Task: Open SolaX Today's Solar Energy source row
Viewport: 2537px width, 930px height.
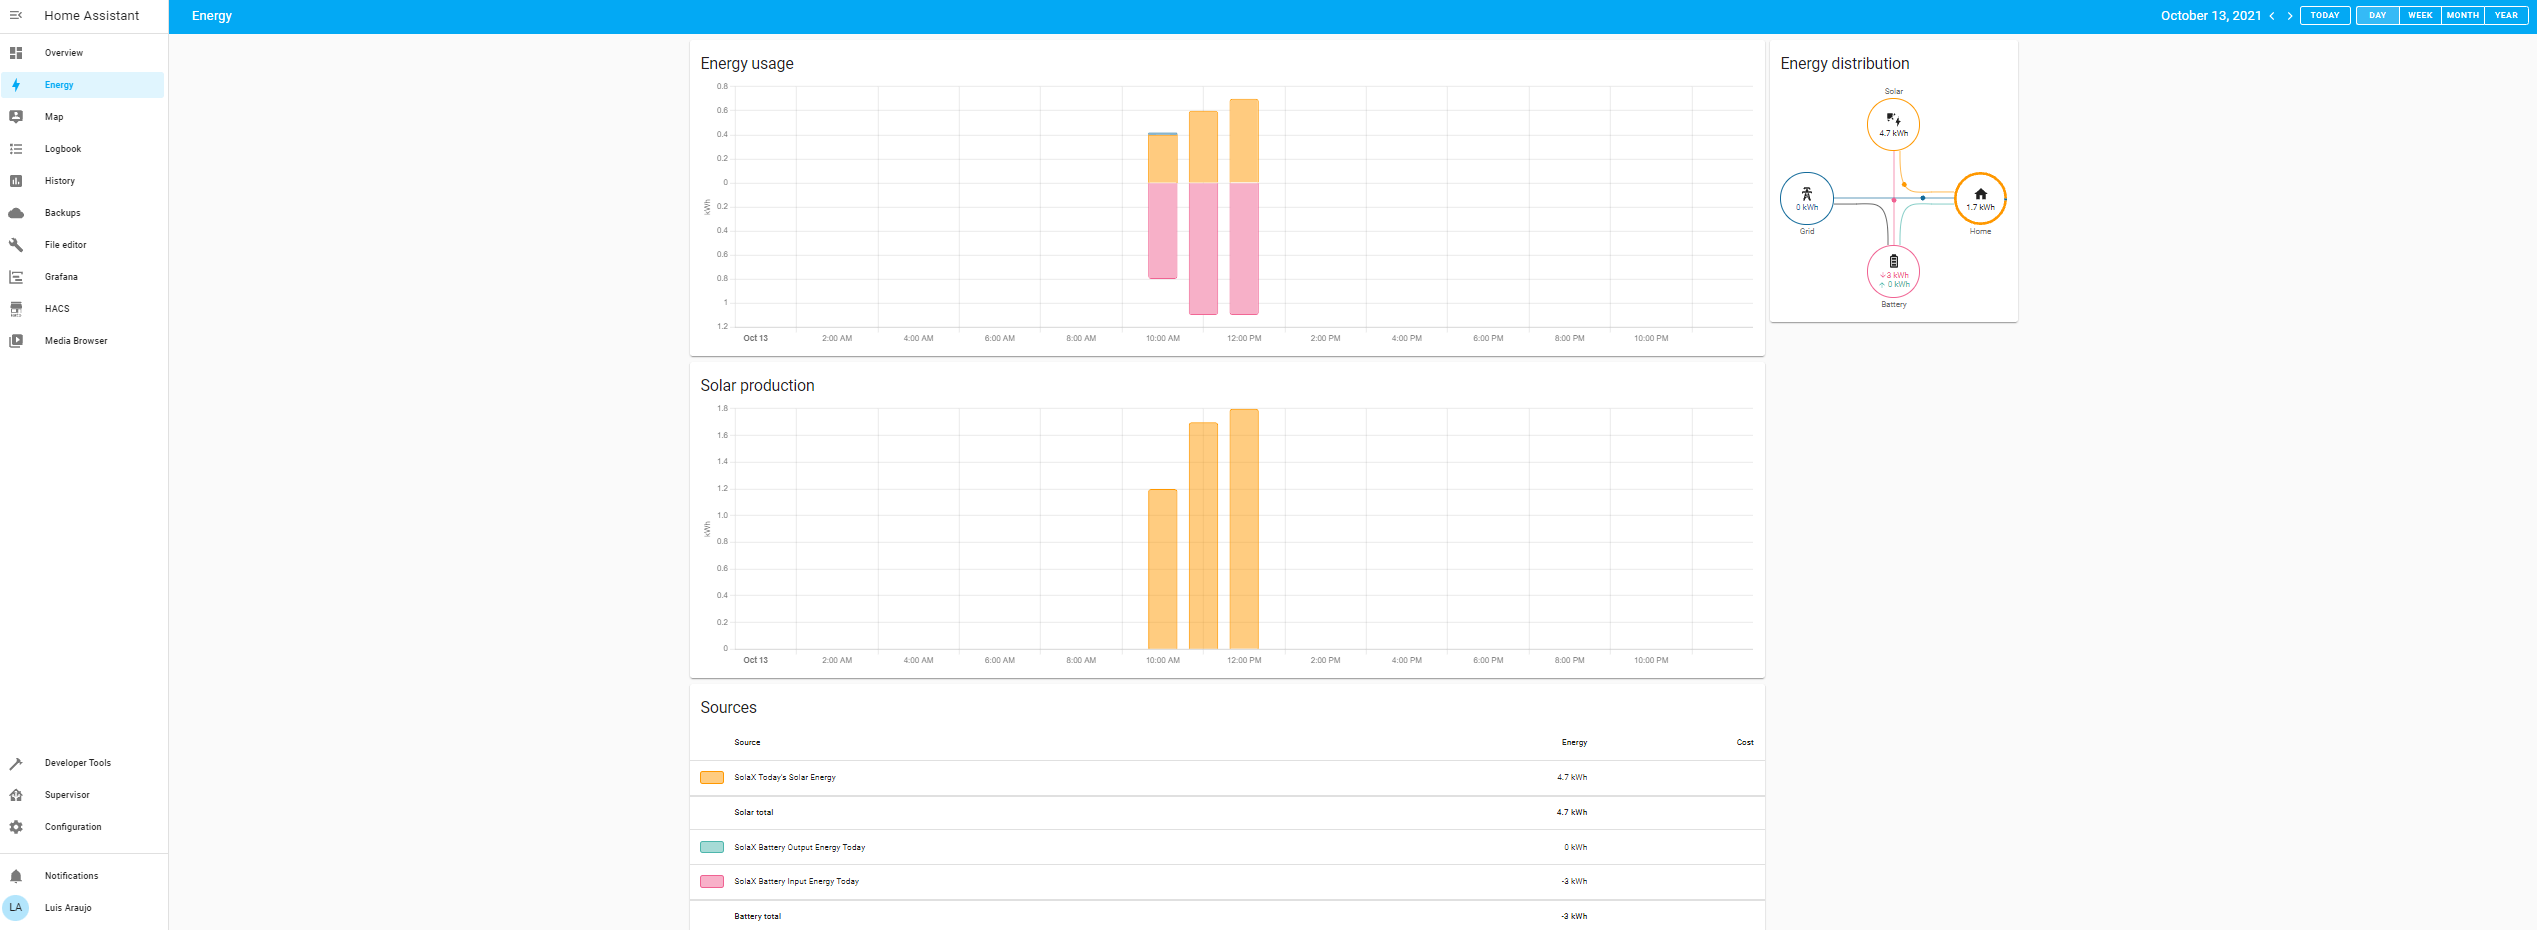Action: 1227,778
